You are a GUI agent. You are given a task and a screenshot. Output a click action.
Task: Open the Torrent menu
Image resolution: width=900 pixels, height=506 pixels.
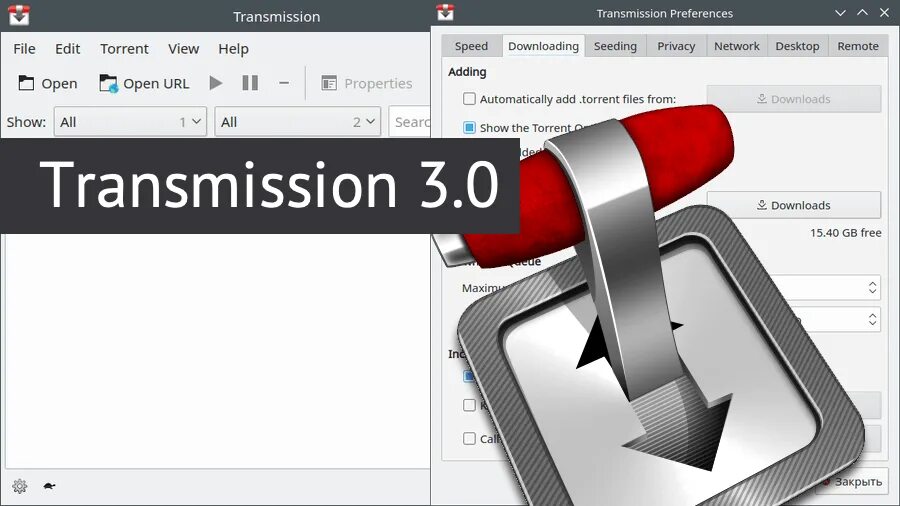point(124,49)
